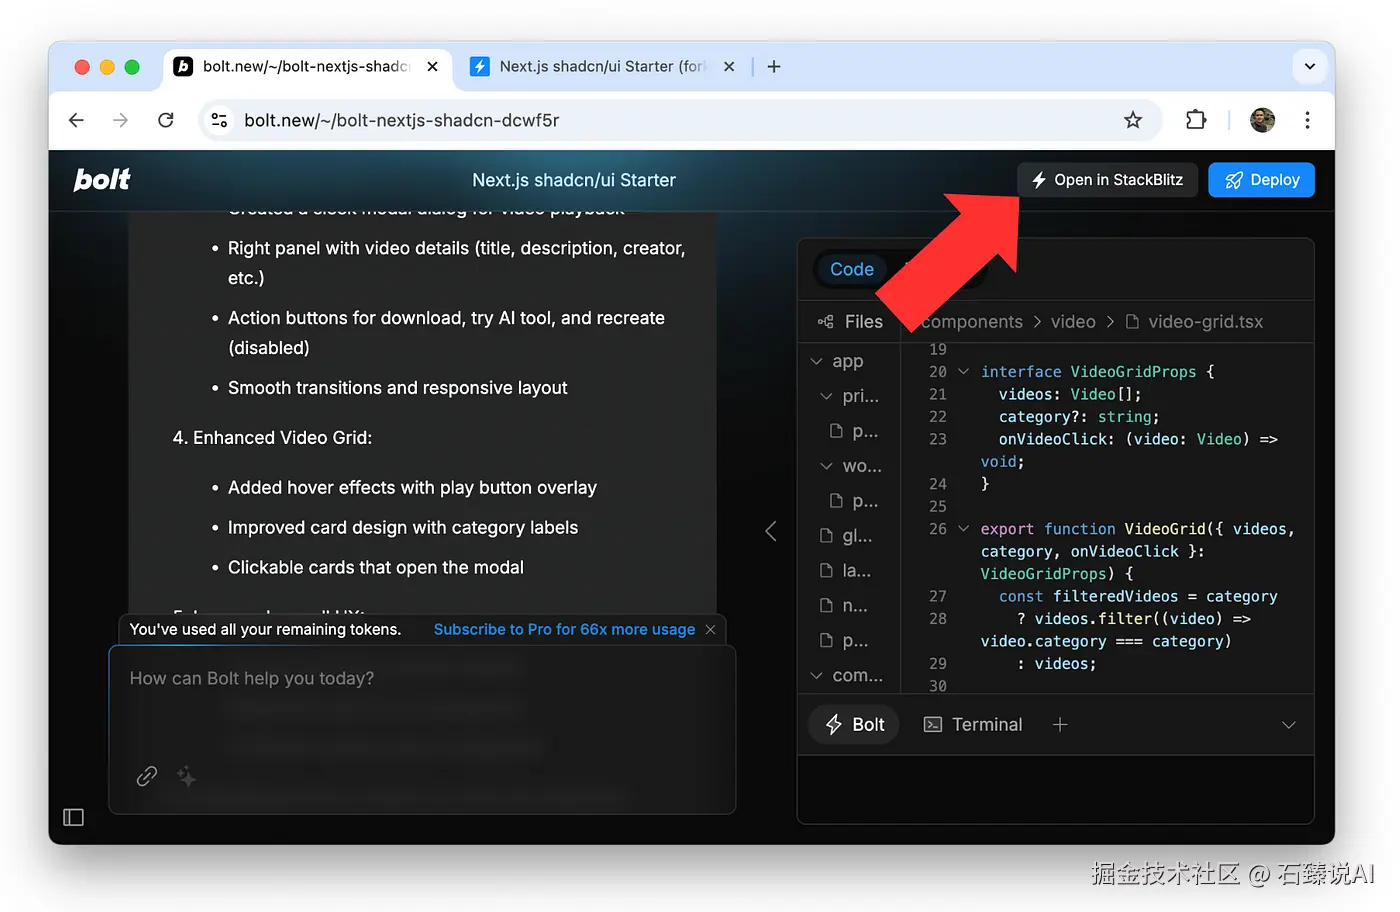Dismiss the token usage notice
The height and width of the screenshot is (912, 1400).
[x=710, y=630]
